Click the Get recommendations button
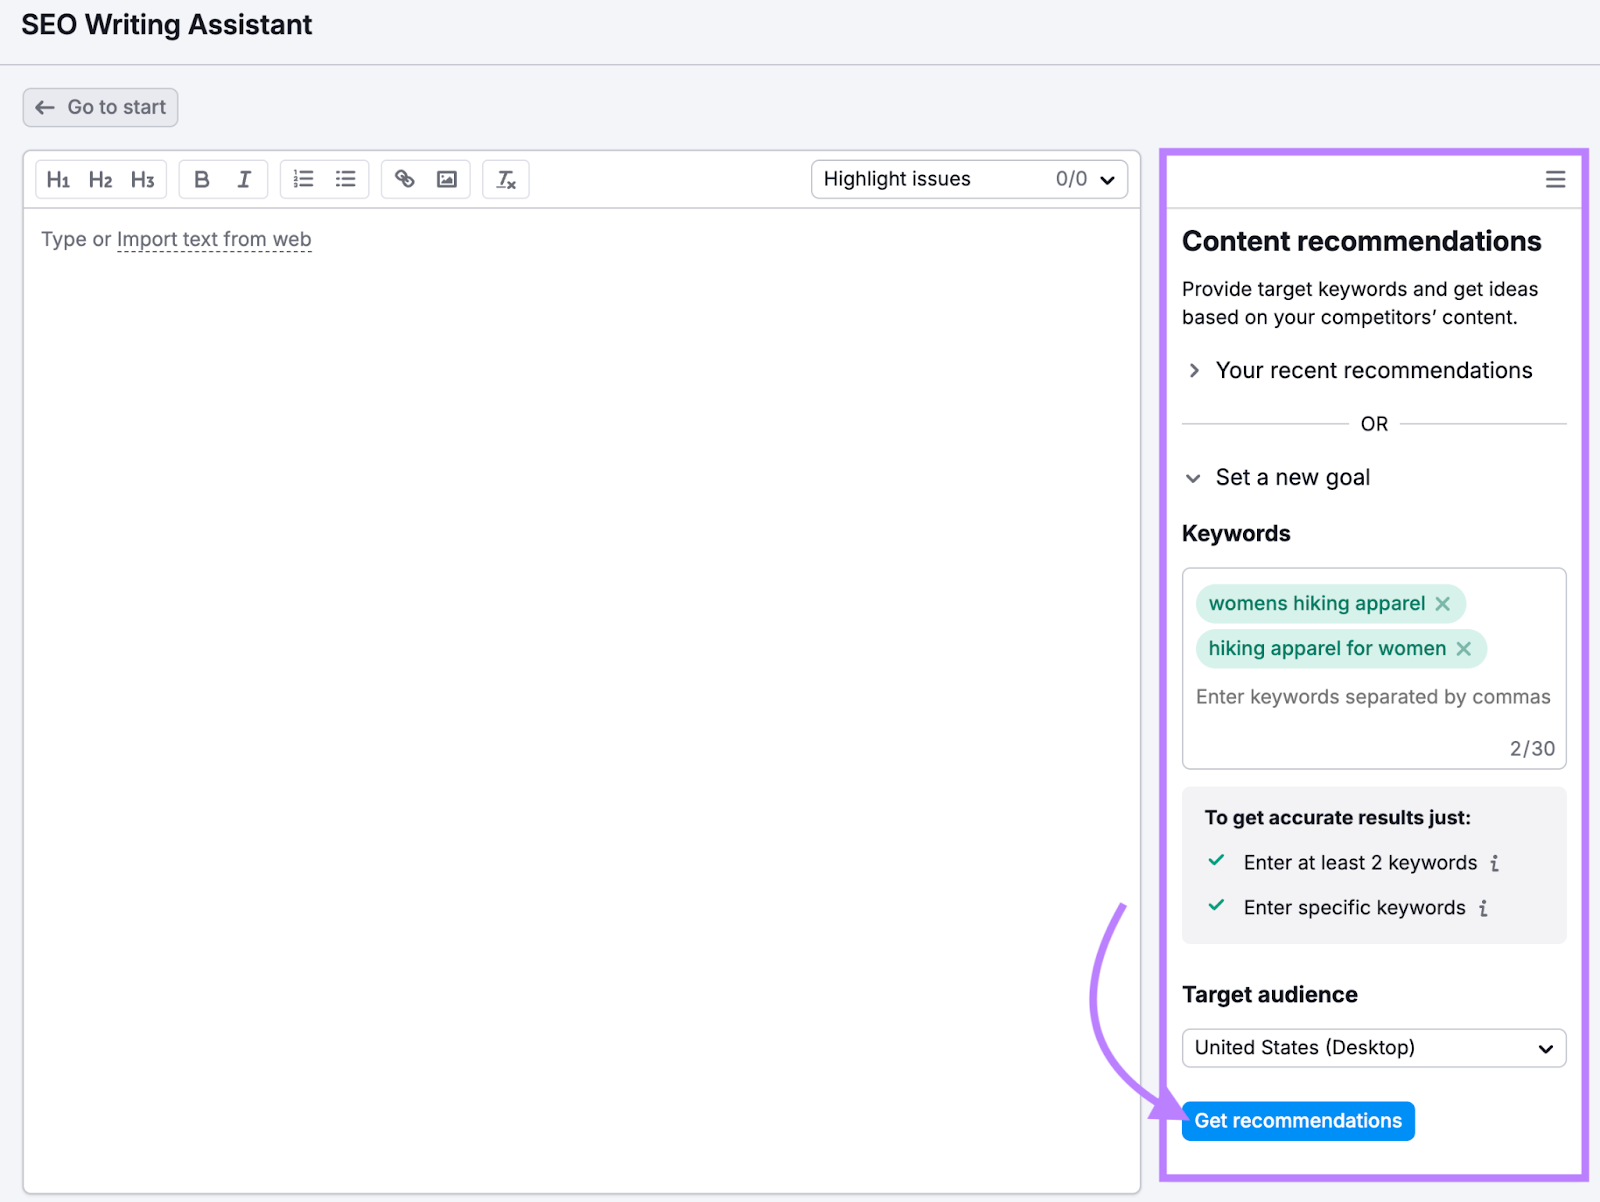This screenshot has width=1600, height=1202. tap(1297, 1120)
